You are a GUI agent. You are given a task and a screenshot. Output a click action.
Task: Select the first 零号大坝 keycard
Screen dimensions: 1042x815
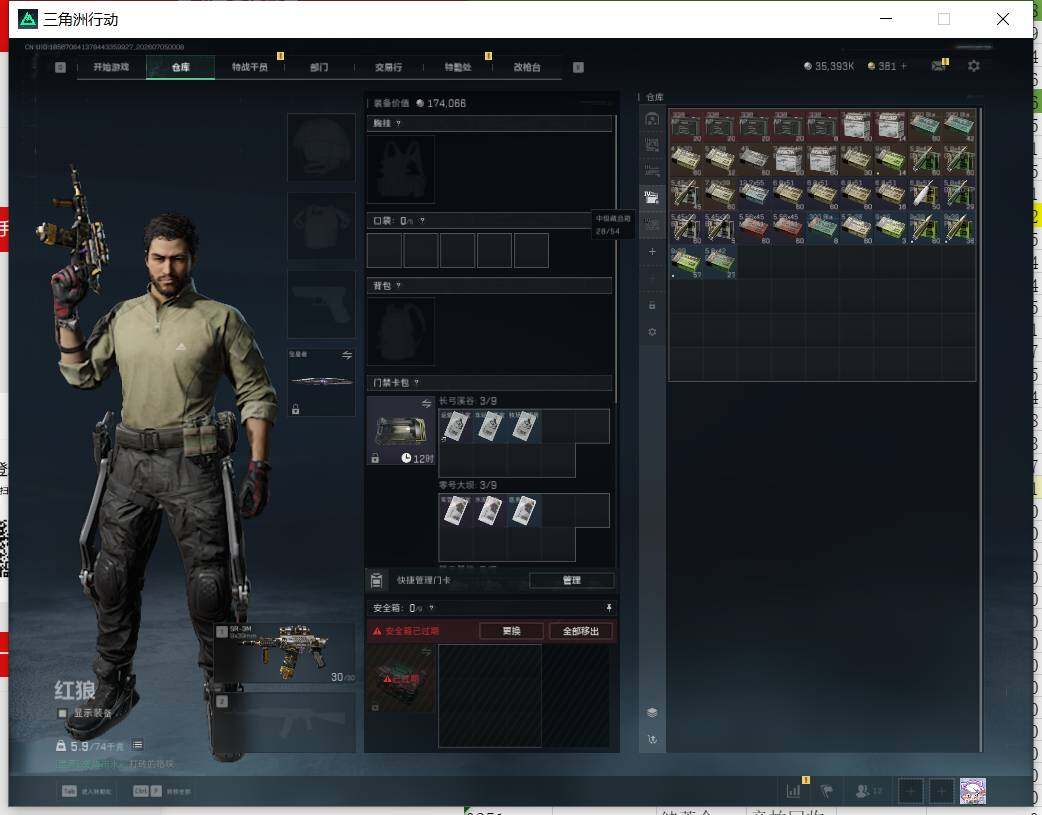coord(456,511)
